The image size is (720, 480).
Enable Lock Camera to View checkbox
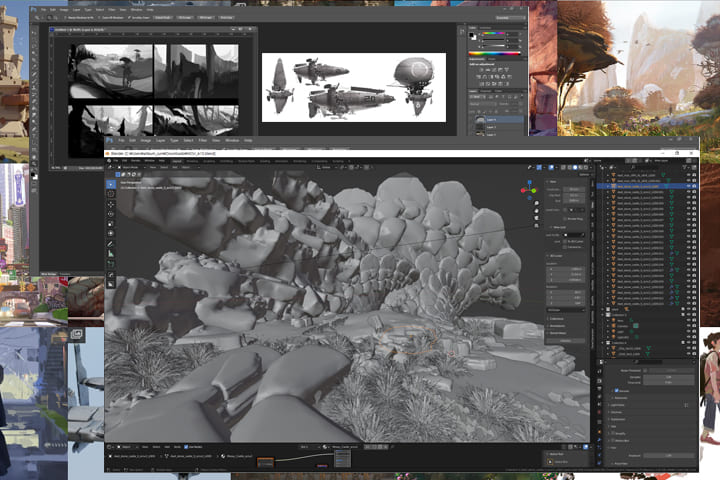pyautogui.click(x=566, y=247)
